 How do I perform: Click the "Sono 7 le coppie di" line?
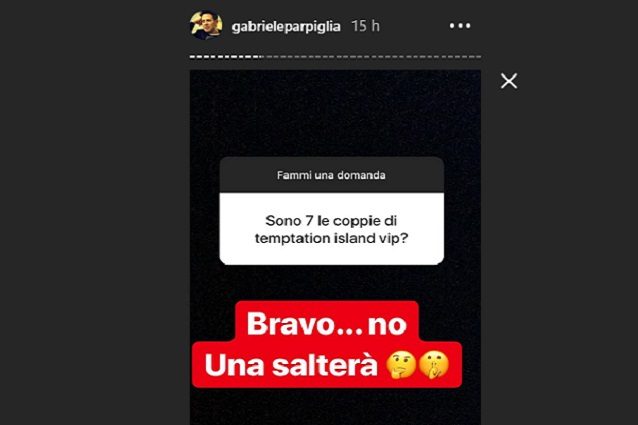click(x=331, y=221)
